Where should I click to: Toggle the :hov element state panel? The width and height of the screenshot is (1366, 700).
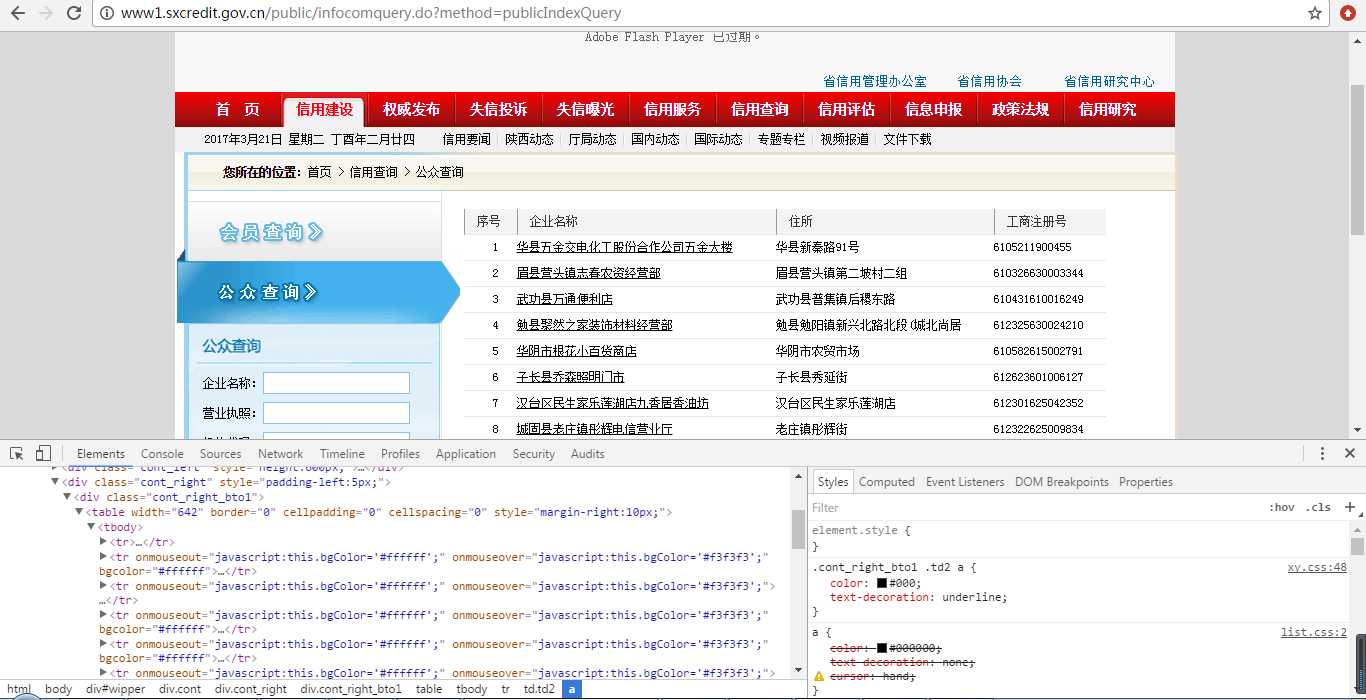click(1281, 507)
